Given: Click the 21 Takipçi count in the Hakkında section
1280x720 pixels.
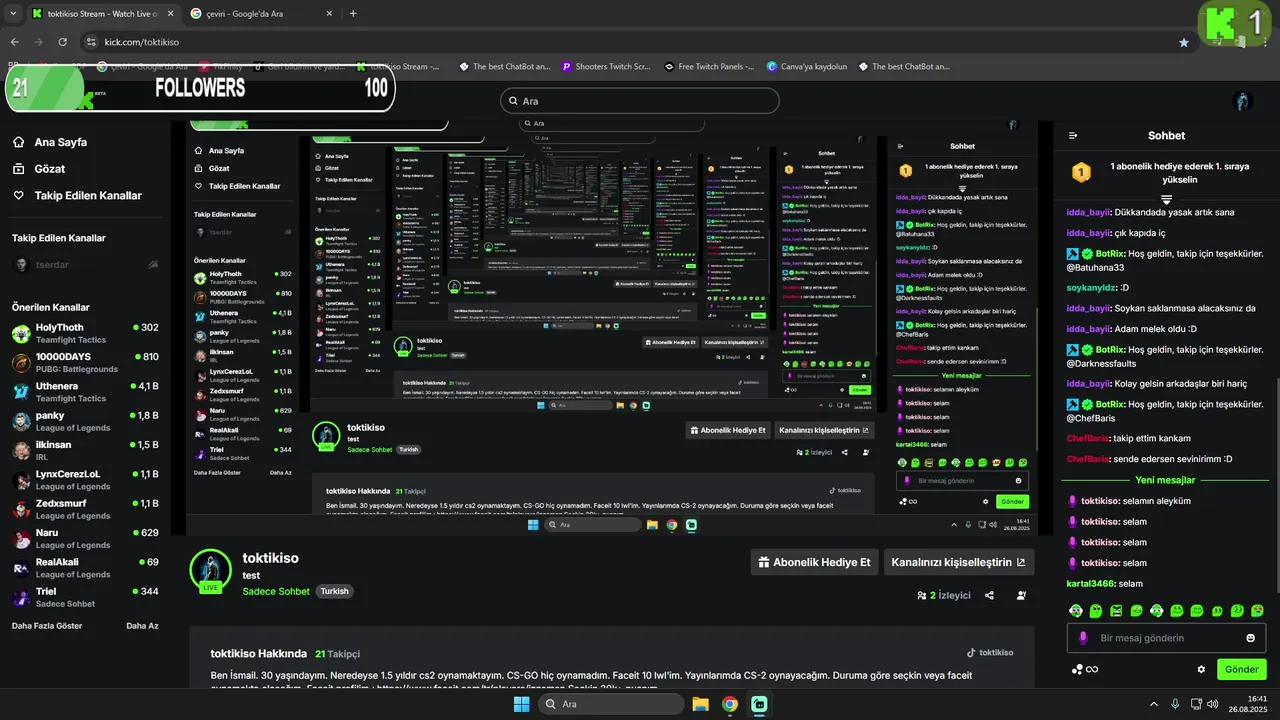Looking at the screenshot, I should point(337,654).
